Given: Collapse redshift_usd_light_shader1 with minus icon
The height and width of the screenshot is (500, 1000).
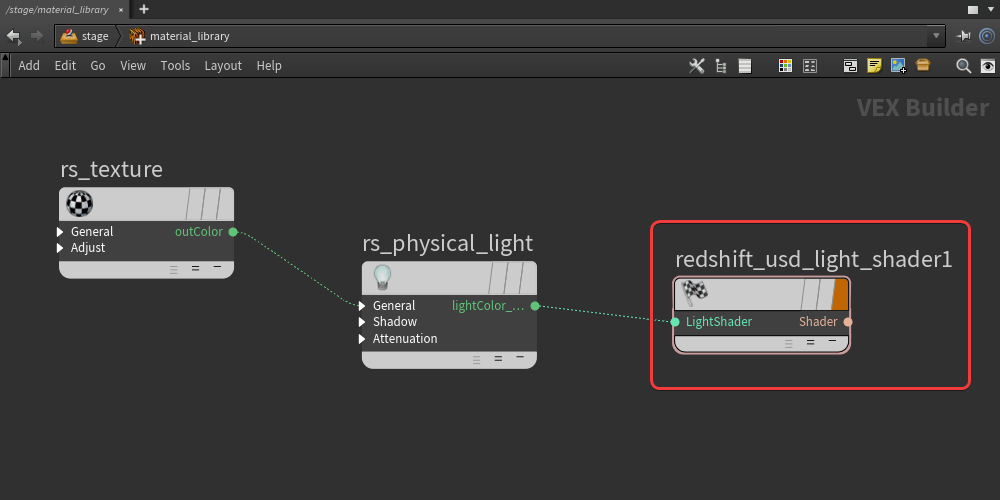Looking at the screenshot, I should point(832,341).
